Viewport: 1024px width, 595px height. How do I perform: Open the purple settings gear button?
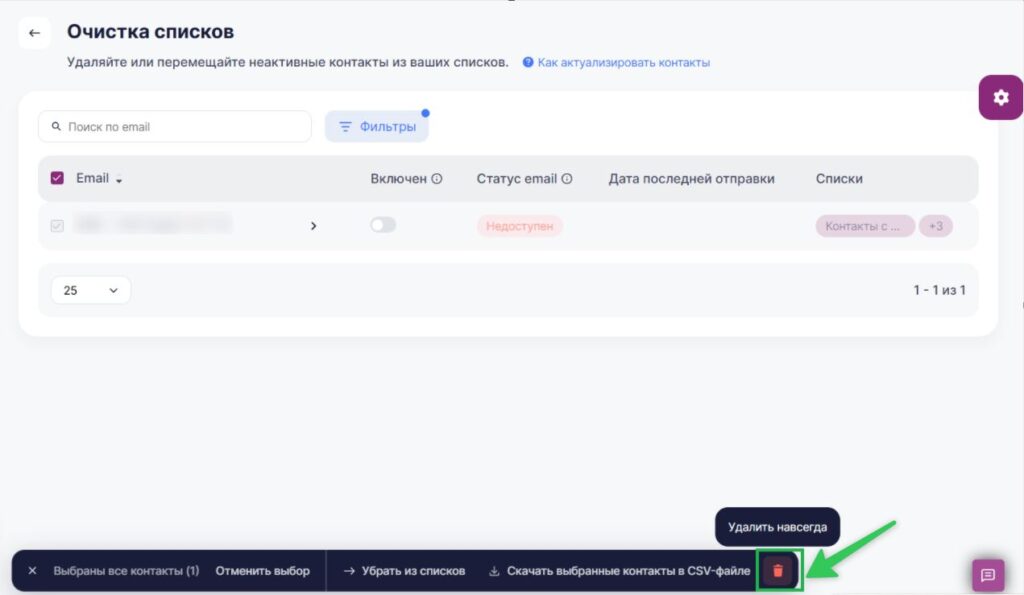[x=1000, y=97]
